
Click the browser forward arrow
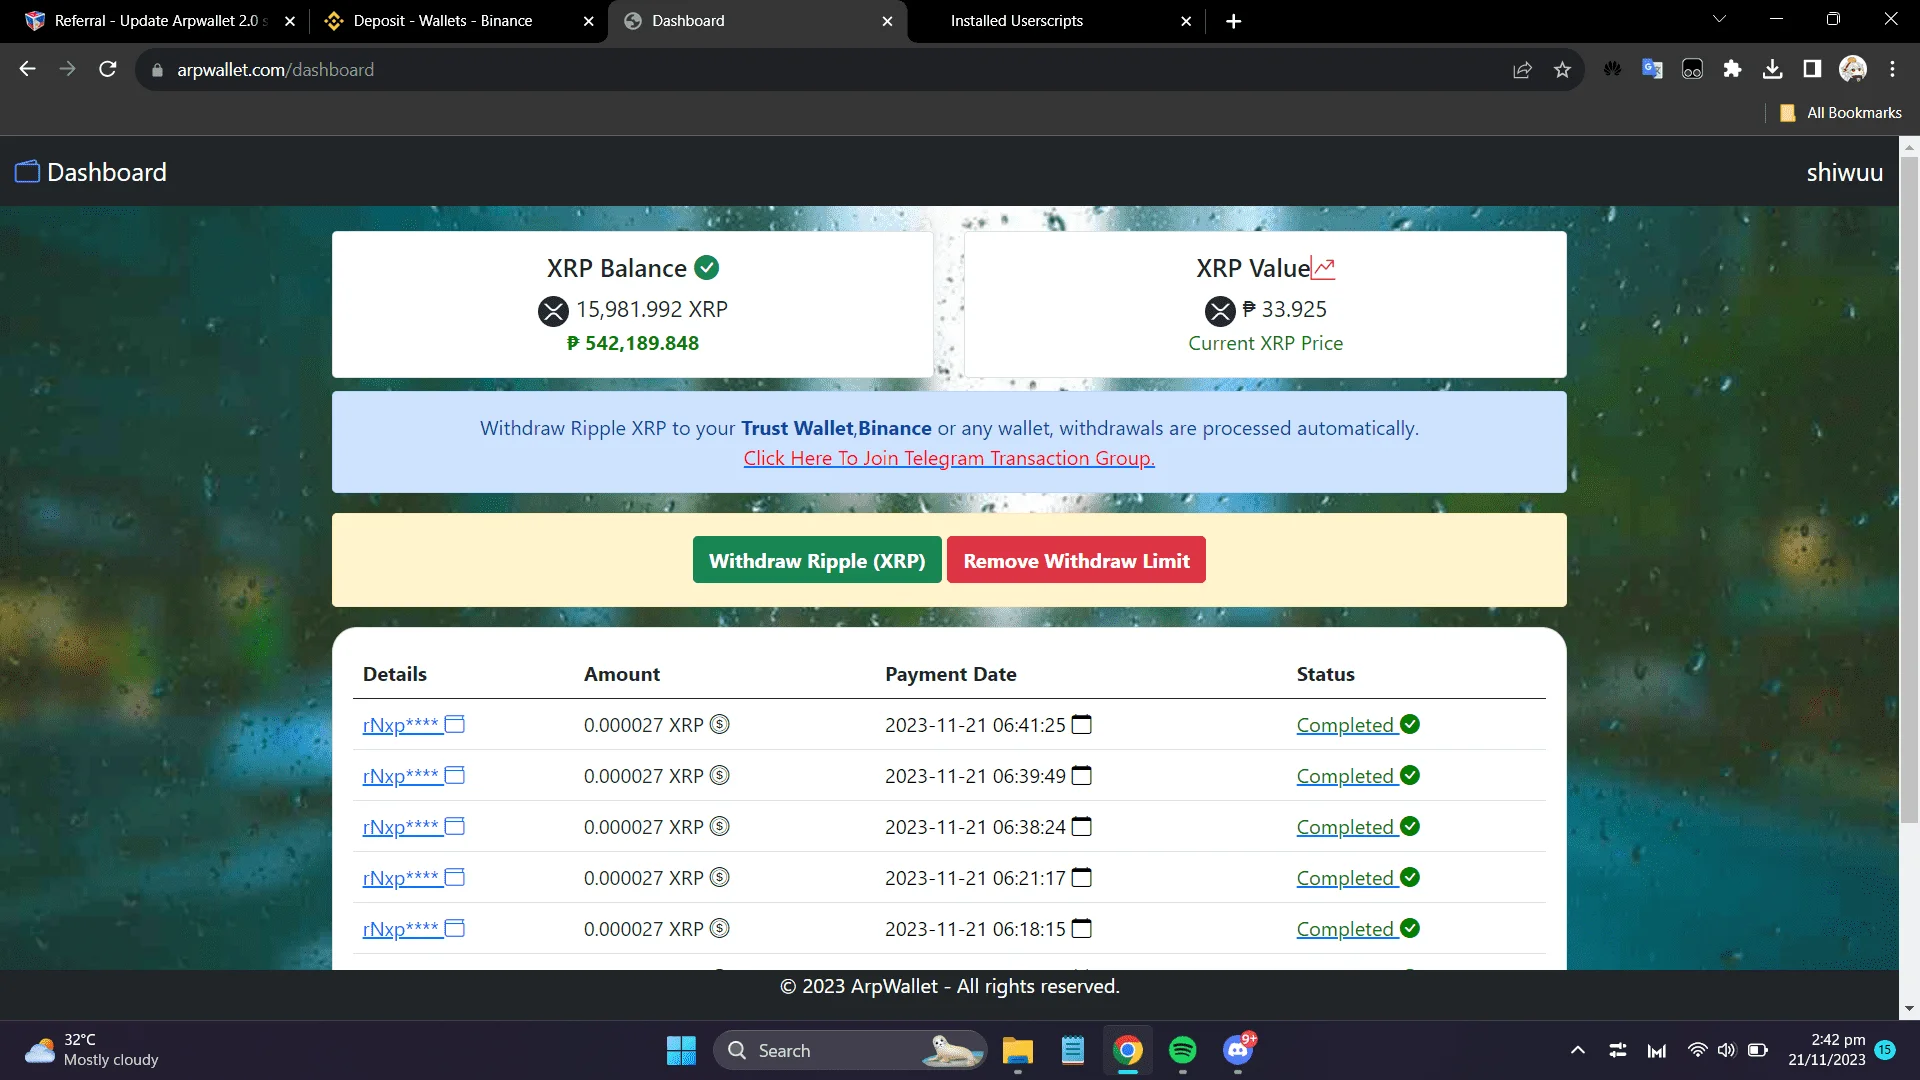point(67,69)
